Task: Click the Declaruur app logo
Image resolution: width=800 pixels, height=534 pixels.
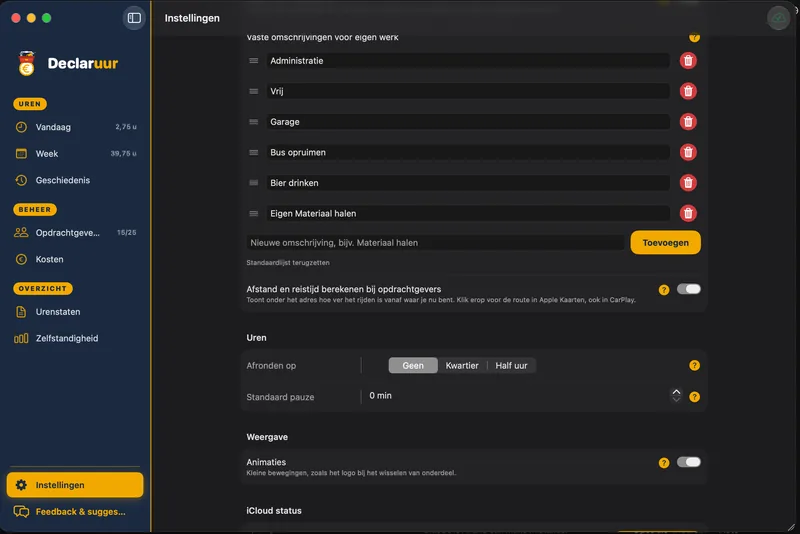Action: tap(27, 64)
